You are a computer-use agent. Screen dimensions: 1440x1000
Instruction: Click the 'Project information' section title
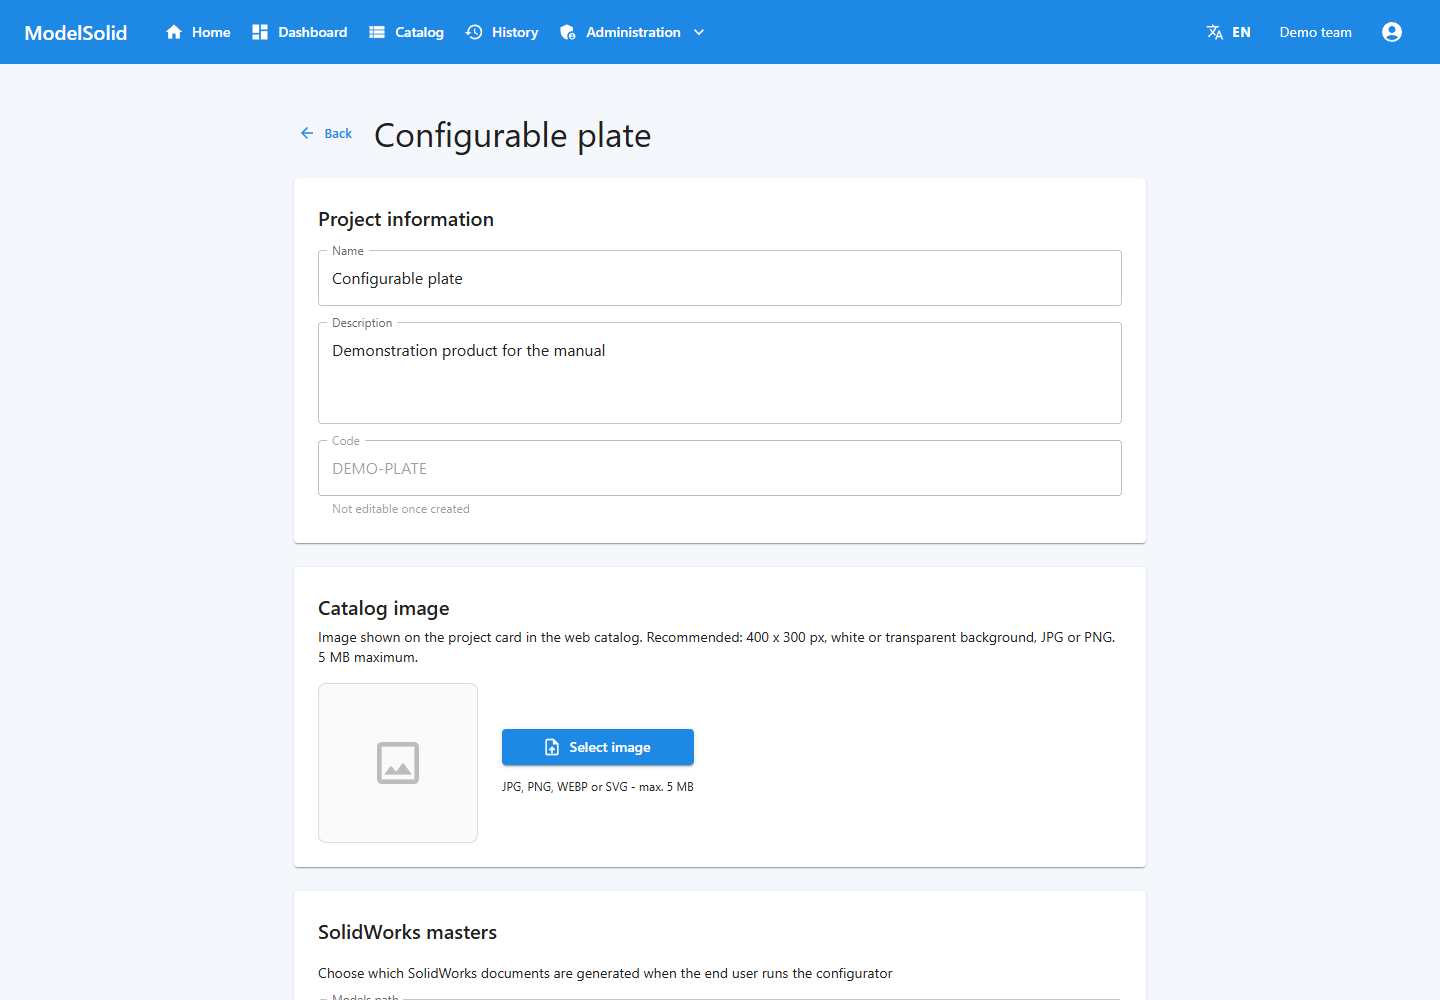pyautogui.click(x=406, y=219)
